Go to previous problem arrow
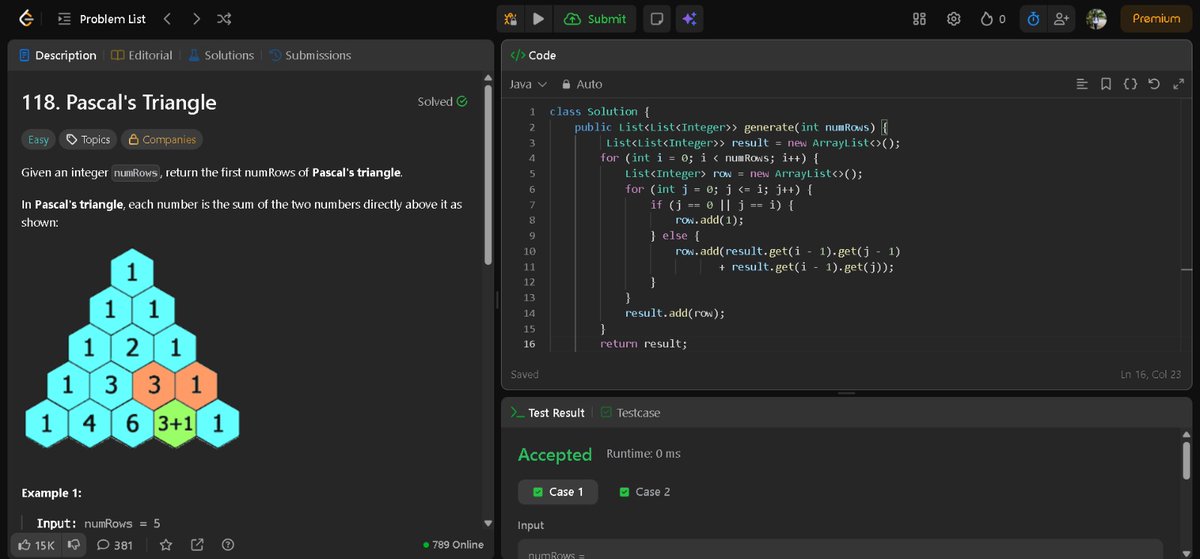 tap(167, 18)
